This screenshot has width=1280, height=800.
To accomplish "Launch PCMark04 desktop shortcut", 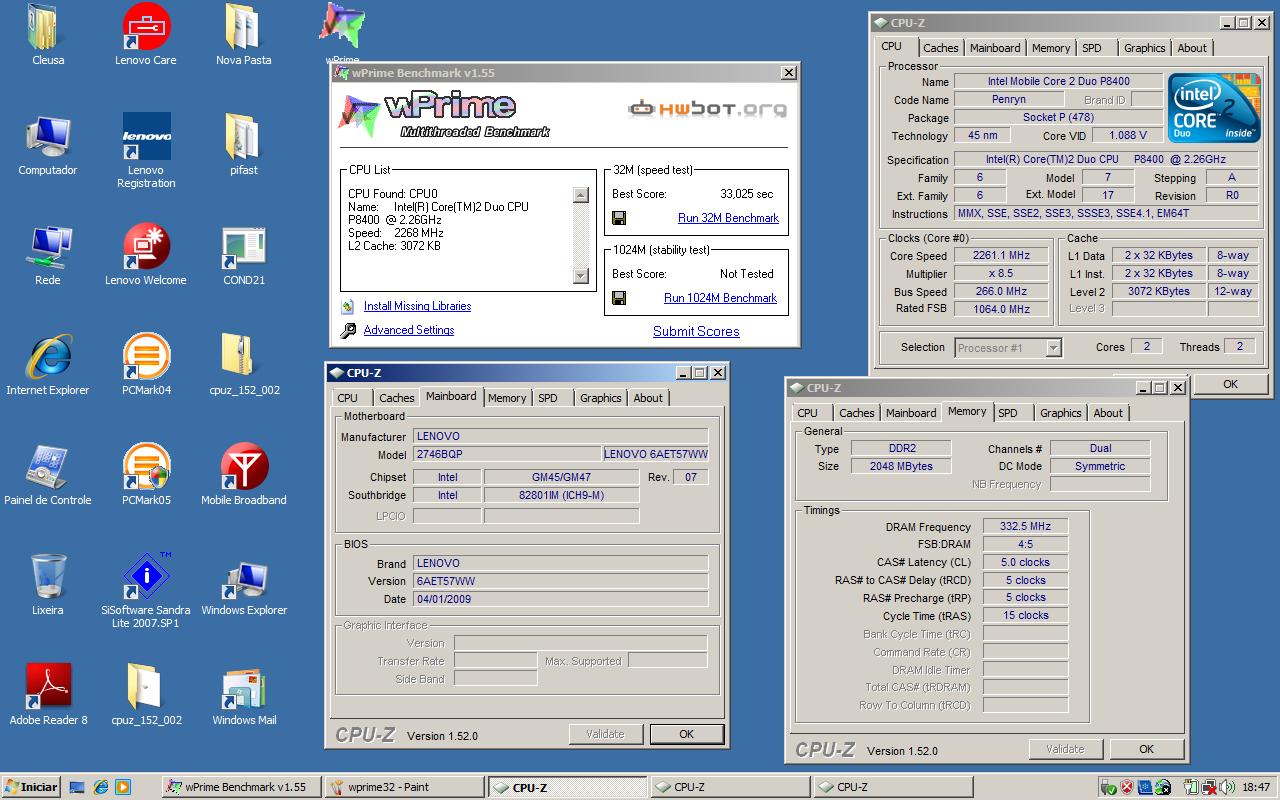I will point(146,358).
